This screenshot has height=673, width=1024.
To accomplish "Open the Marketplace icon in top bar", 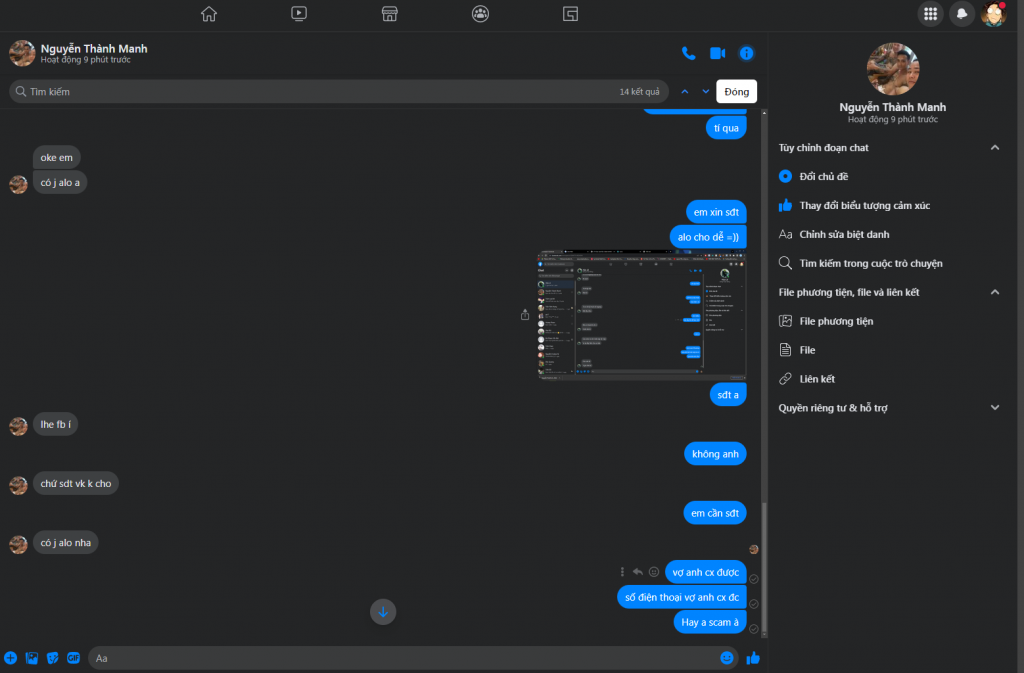I will (x=390, y=14).
